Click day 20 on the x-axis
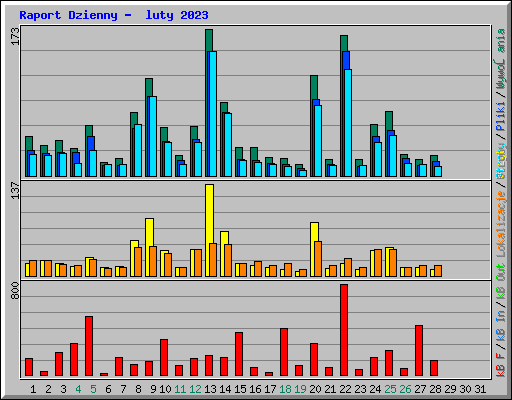Screen dimensions: 512x400 click(x=315, y=389)
